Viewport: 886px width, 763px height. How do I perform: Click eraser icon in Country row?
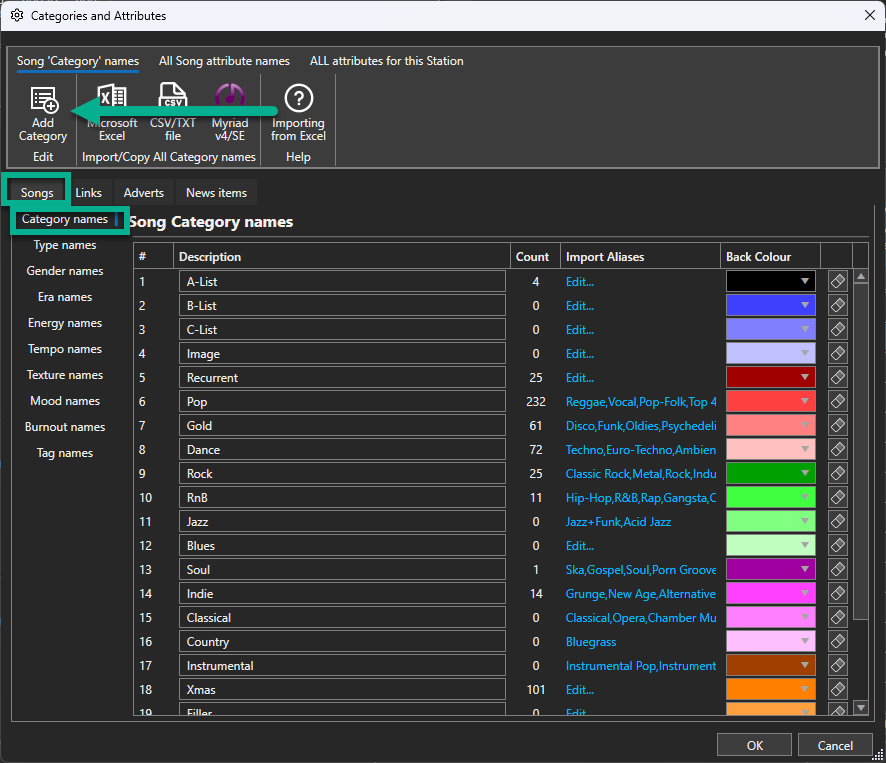click(837, 641)
